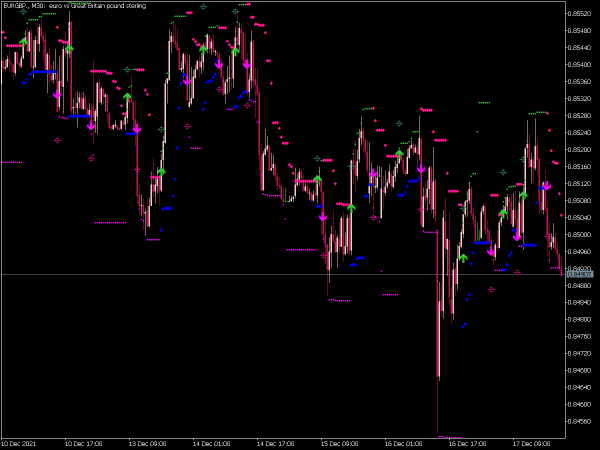Click the 0.84640 price axis label
The height and width of the screenshot is (450, 600).
579,387
